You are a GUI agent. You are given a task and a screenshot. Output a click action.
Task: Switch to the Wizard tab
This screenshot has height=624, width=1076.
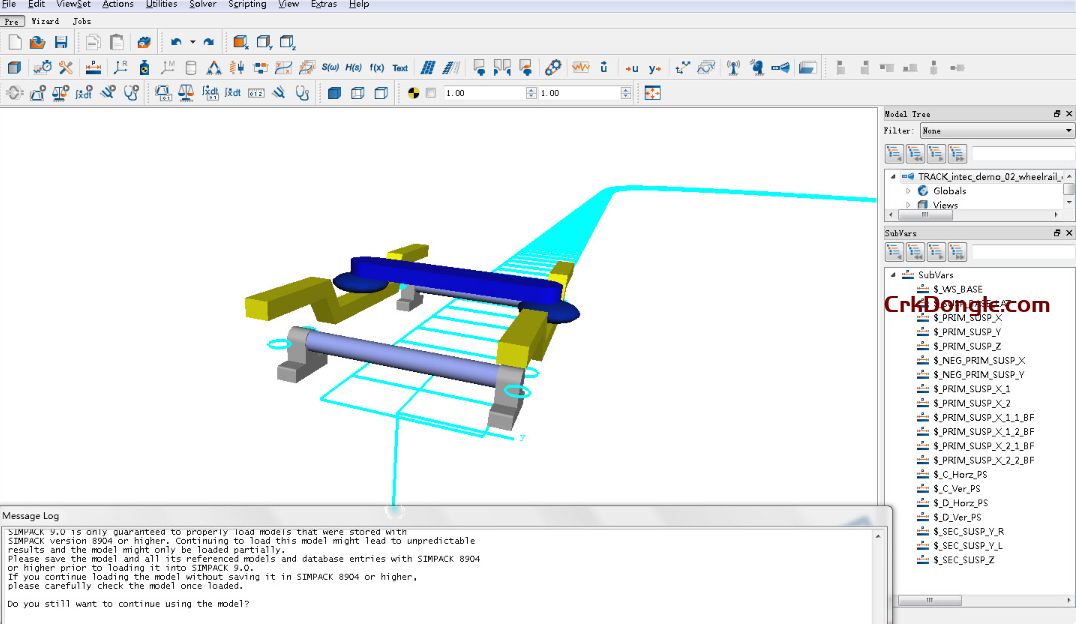pos(45,21)
